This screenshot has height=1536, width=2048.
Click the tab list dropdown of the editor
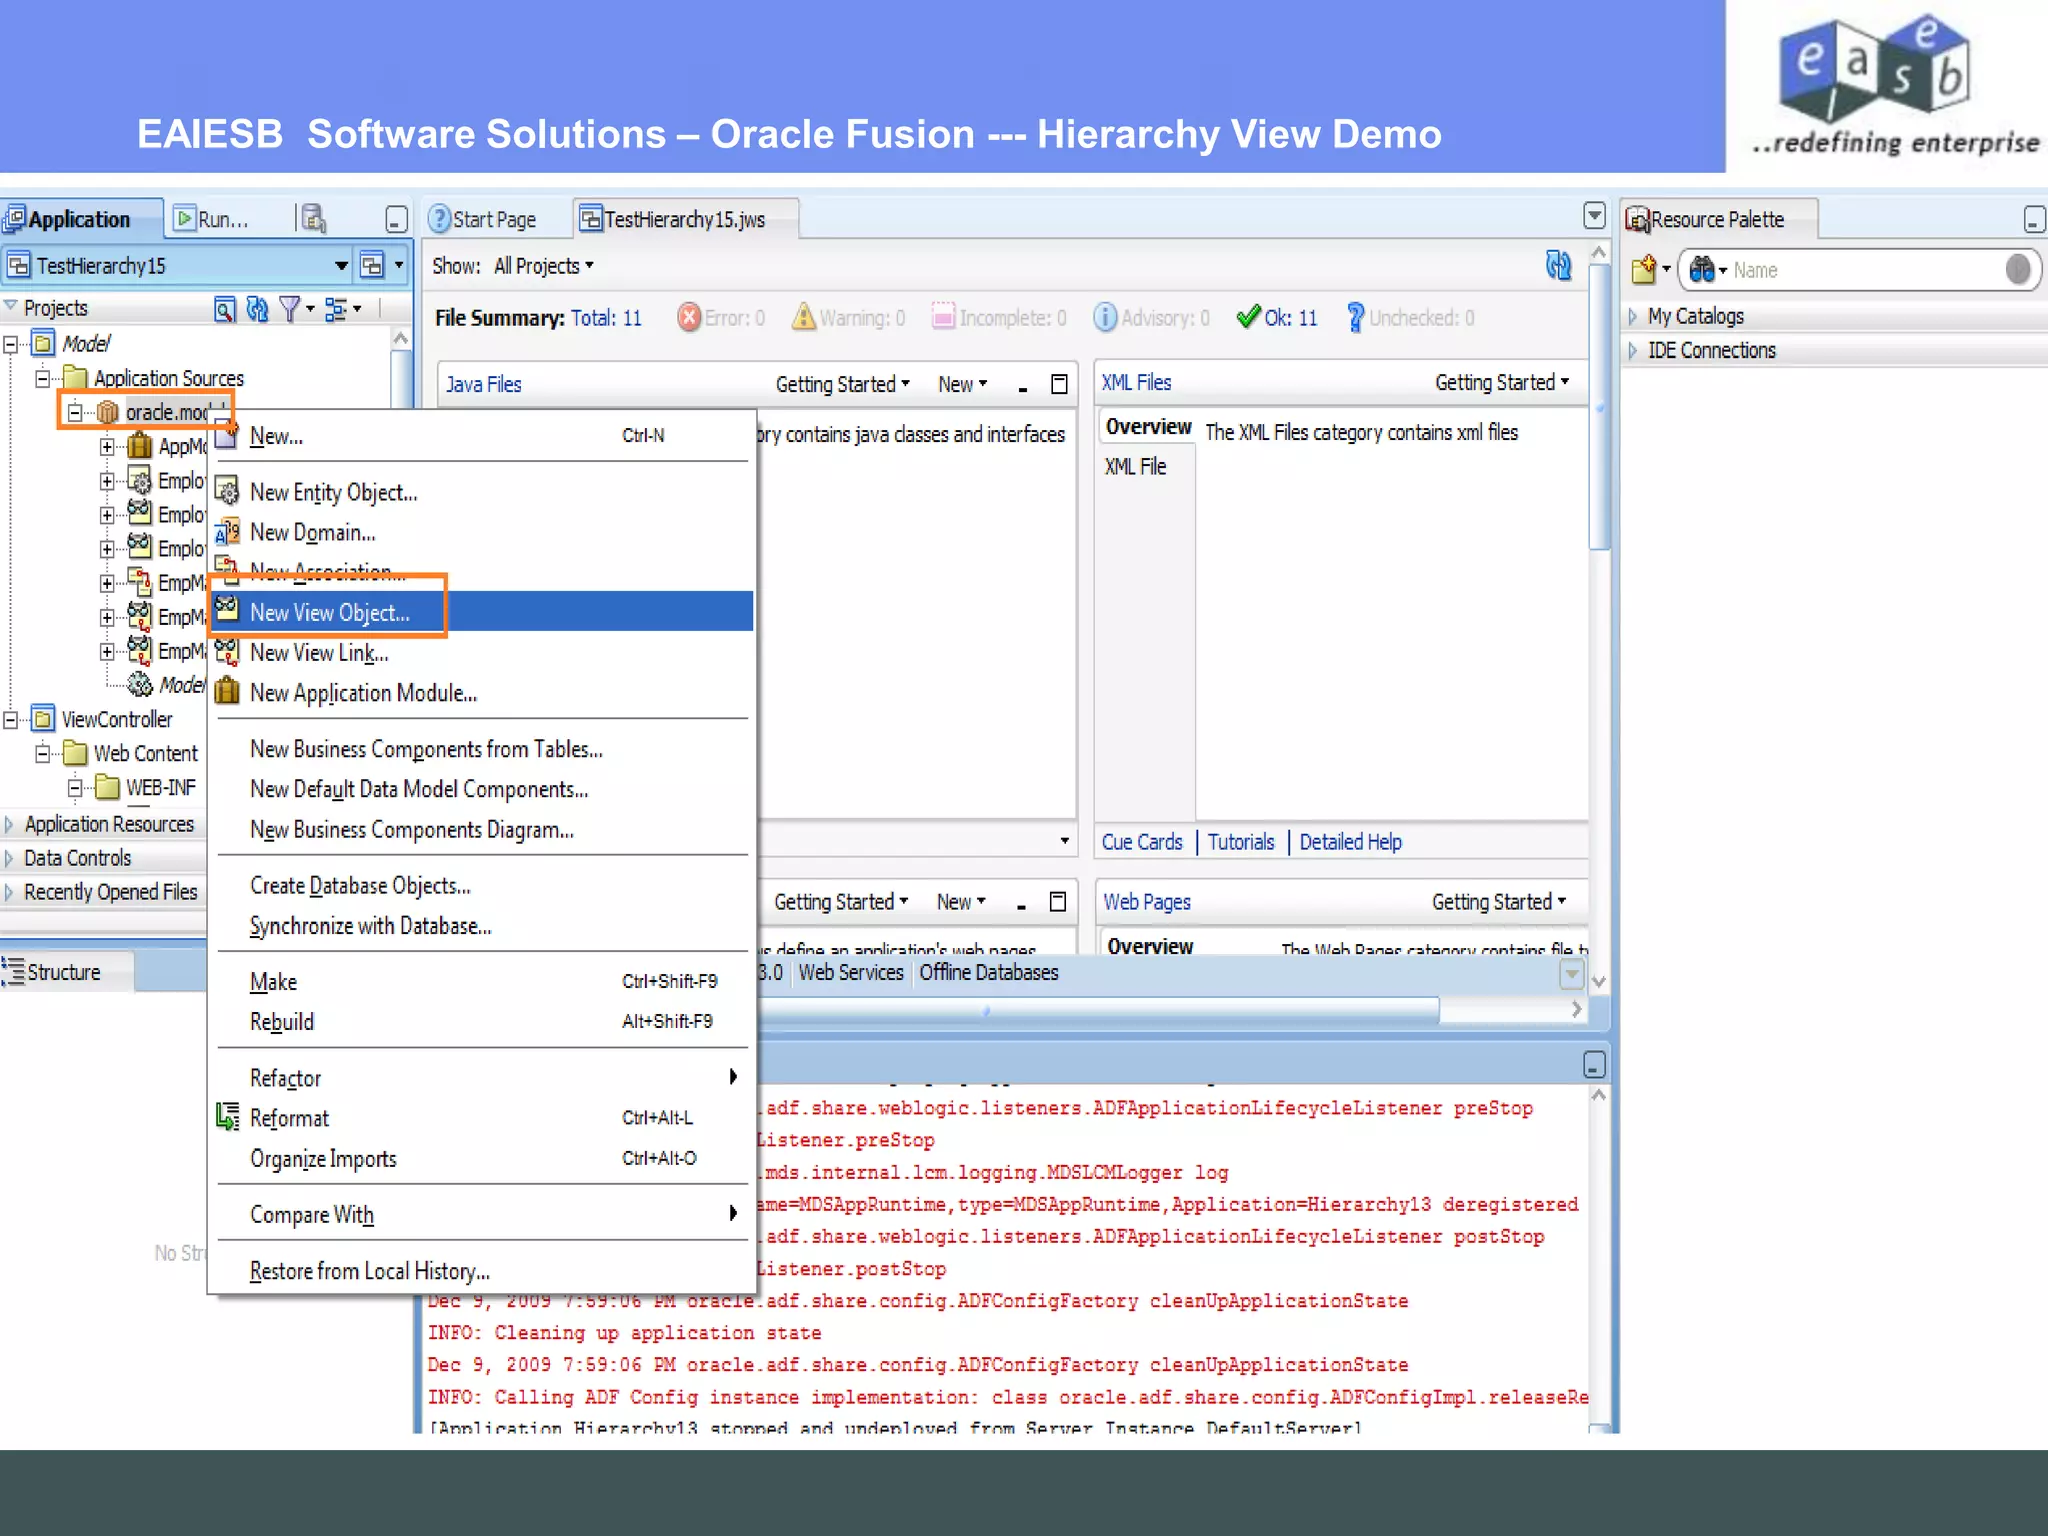(x=1594, y=216)
